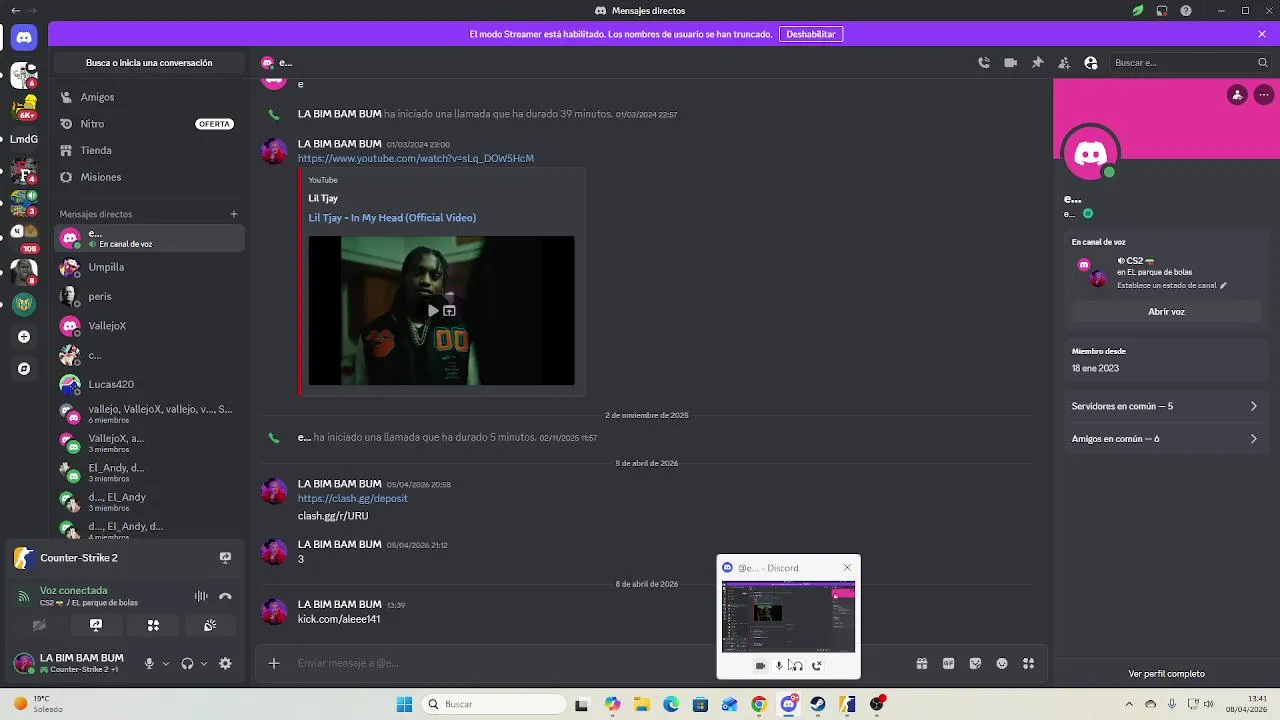Click Lil Tjay author name in embed

pyautogui.click(x=323, y=198)
